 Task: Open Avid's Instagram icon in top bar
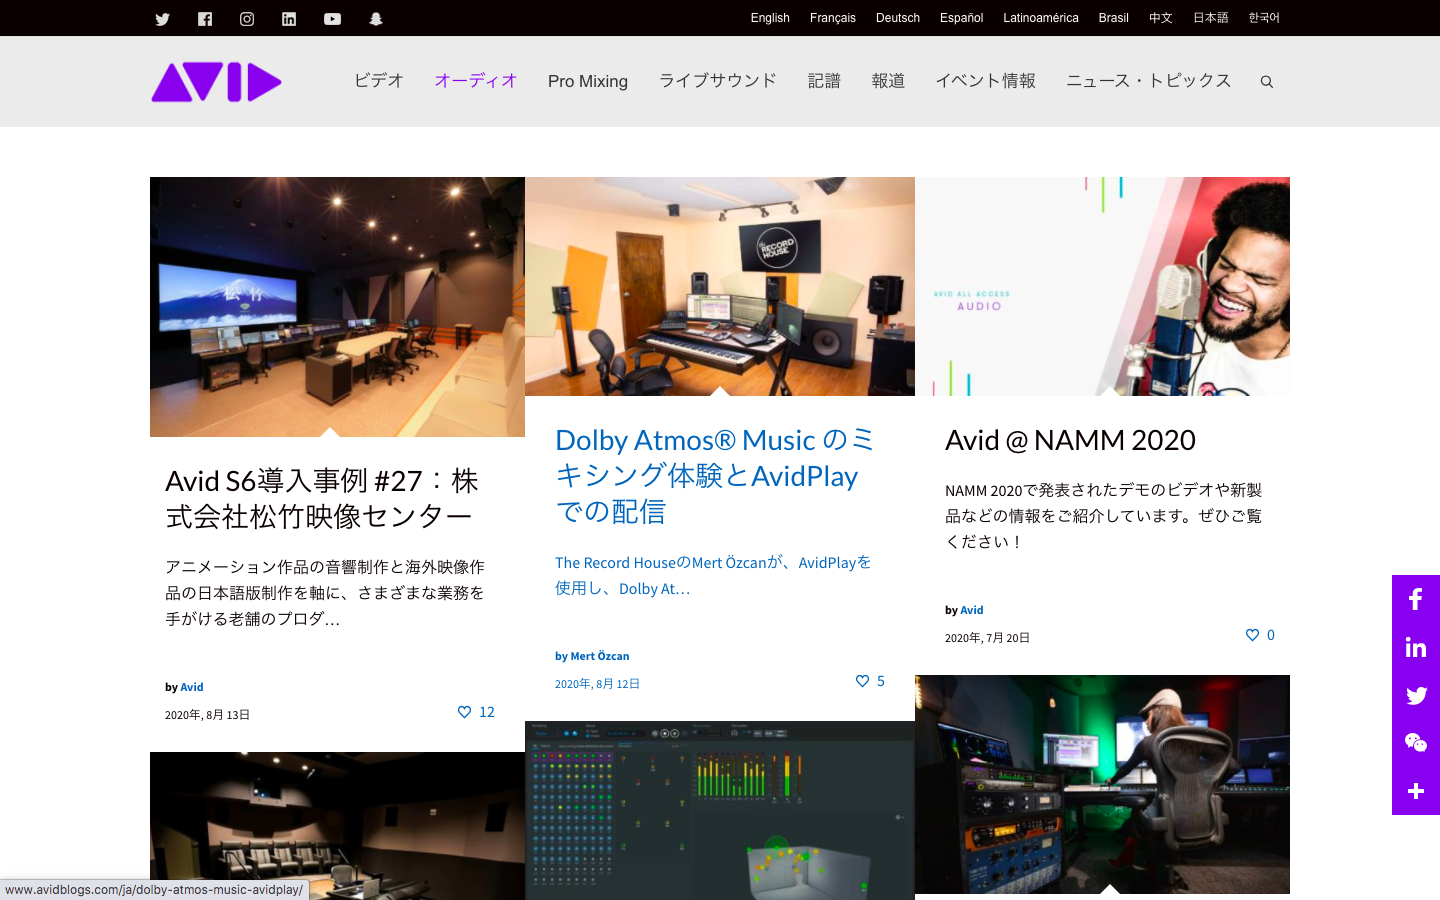[247, 19]
